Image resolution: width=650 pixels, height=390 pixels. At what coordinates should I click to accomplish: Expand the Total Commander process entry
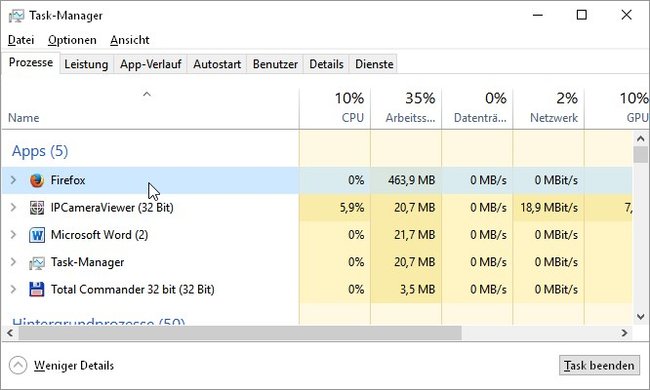[13, 290]
